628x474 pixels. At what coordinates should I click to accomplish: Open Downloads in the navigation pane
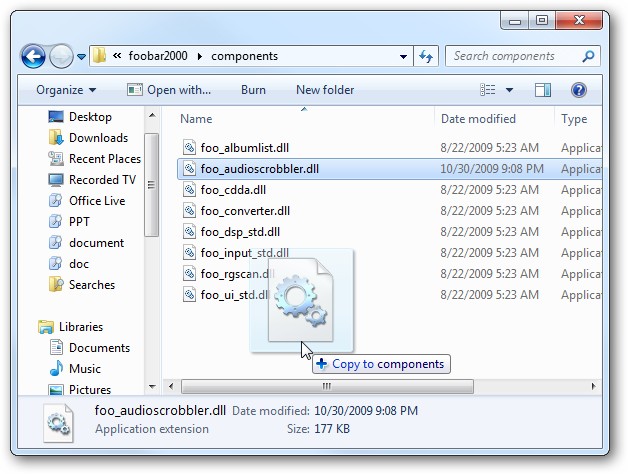tap(99, 138)
